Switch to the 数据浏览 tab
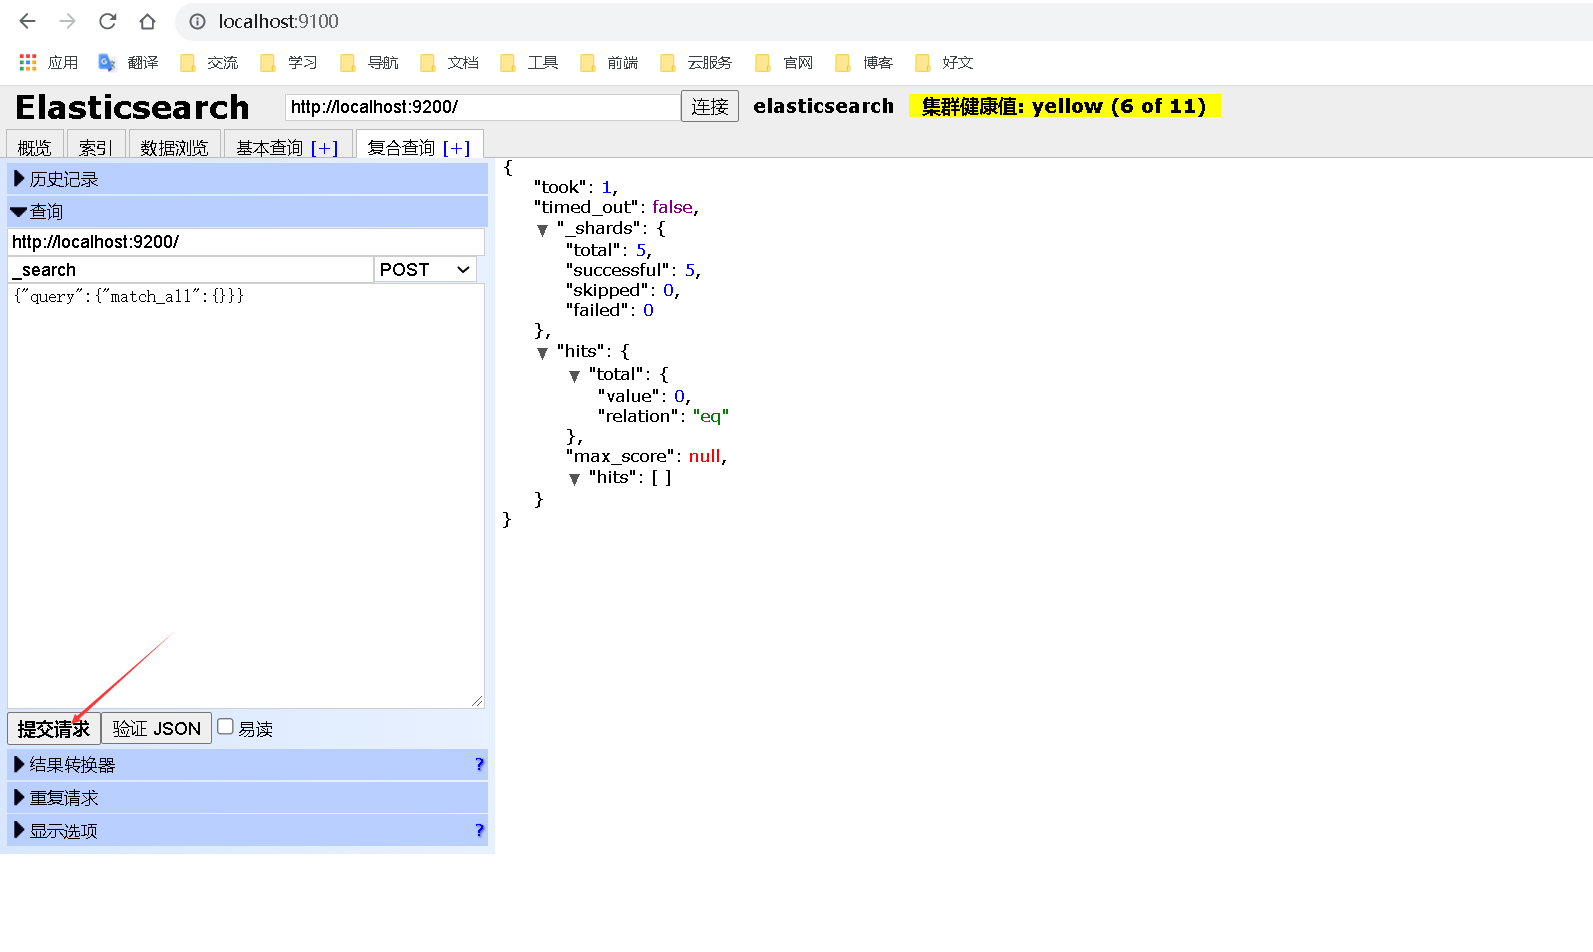The image size is (1593, 952). [174, 146]
